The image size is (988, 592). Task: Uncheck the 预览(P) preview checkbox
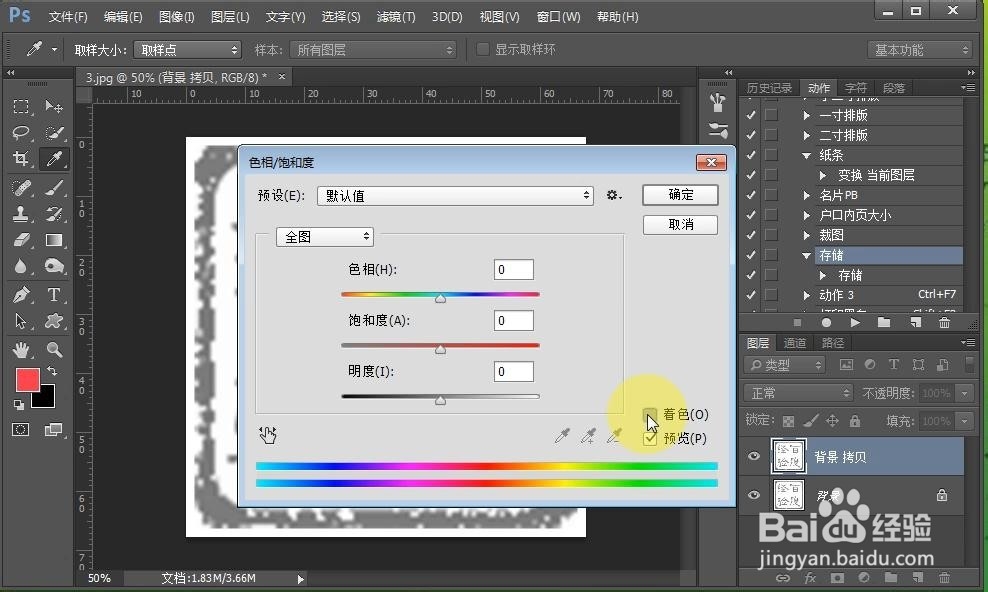click(x=651, y=438)
